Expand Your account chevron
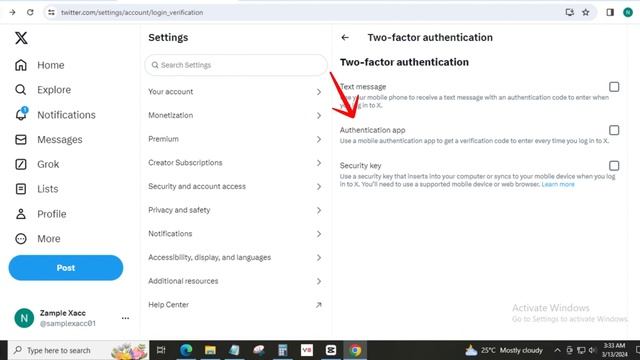 click(x=319, y=92)
